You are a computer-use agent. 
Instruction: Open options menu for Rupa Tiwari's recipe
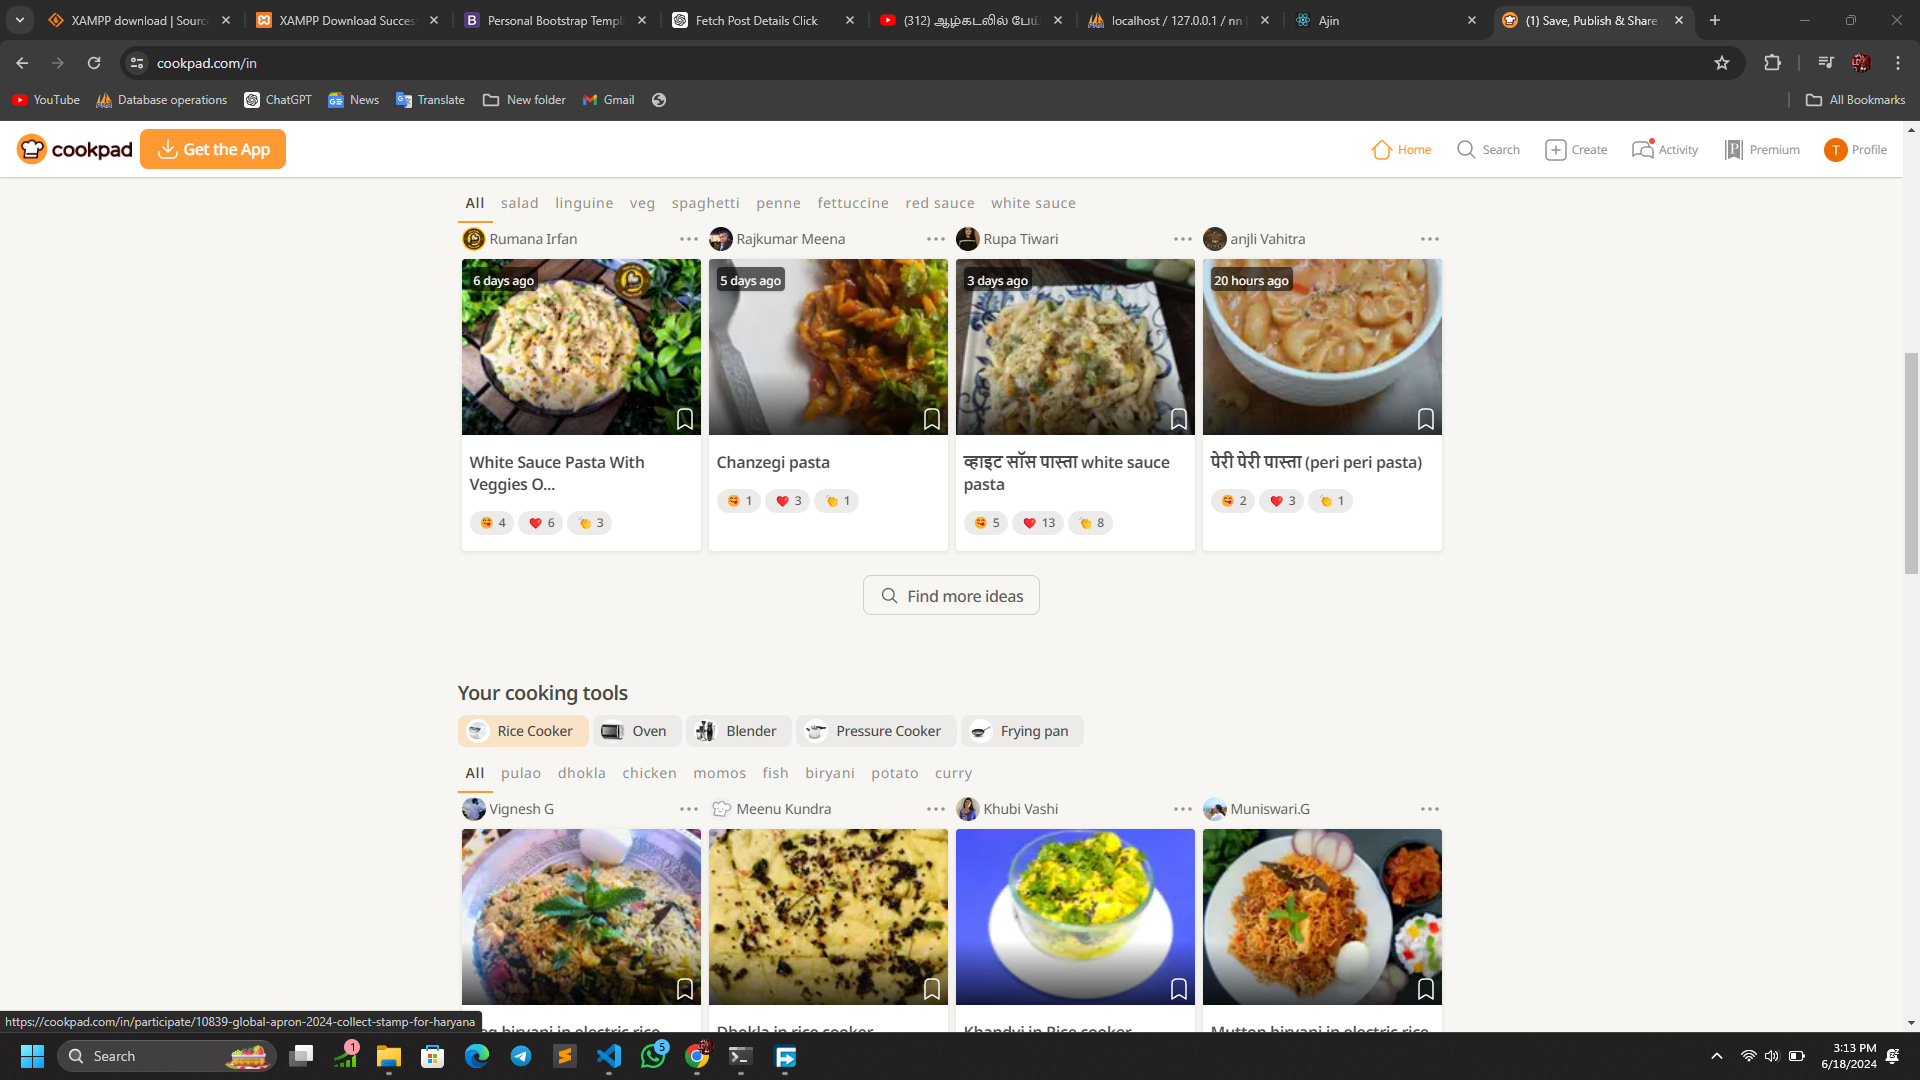[1182, 238]
